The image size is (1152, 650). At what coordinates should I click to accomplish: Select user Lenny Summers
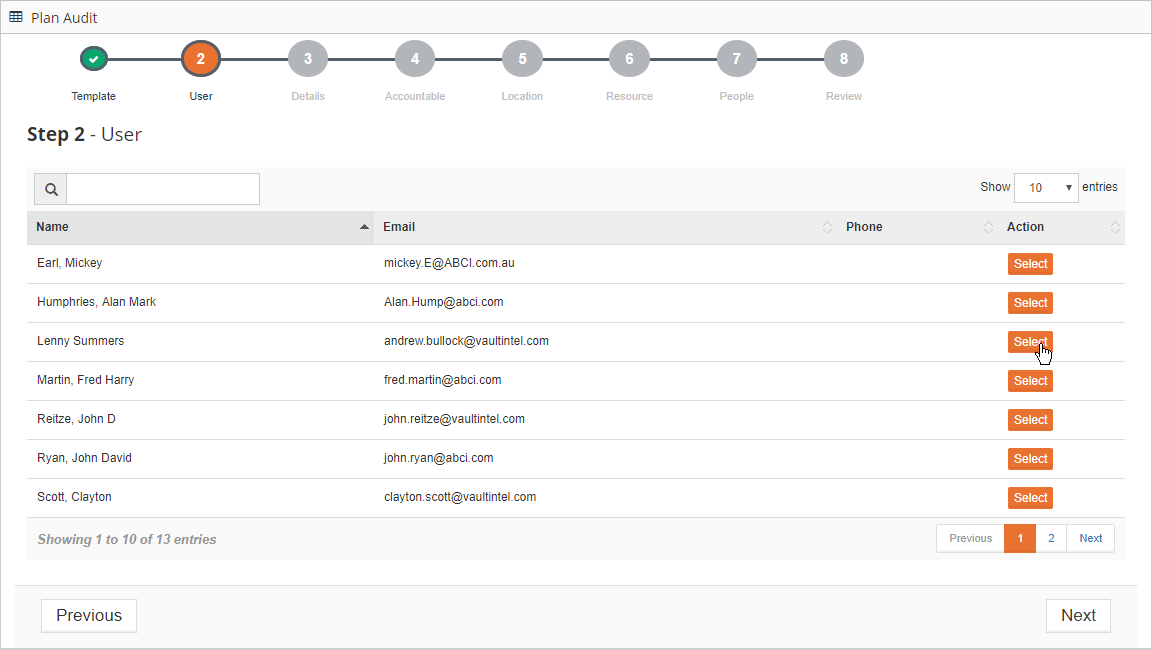click(1030, 342)
